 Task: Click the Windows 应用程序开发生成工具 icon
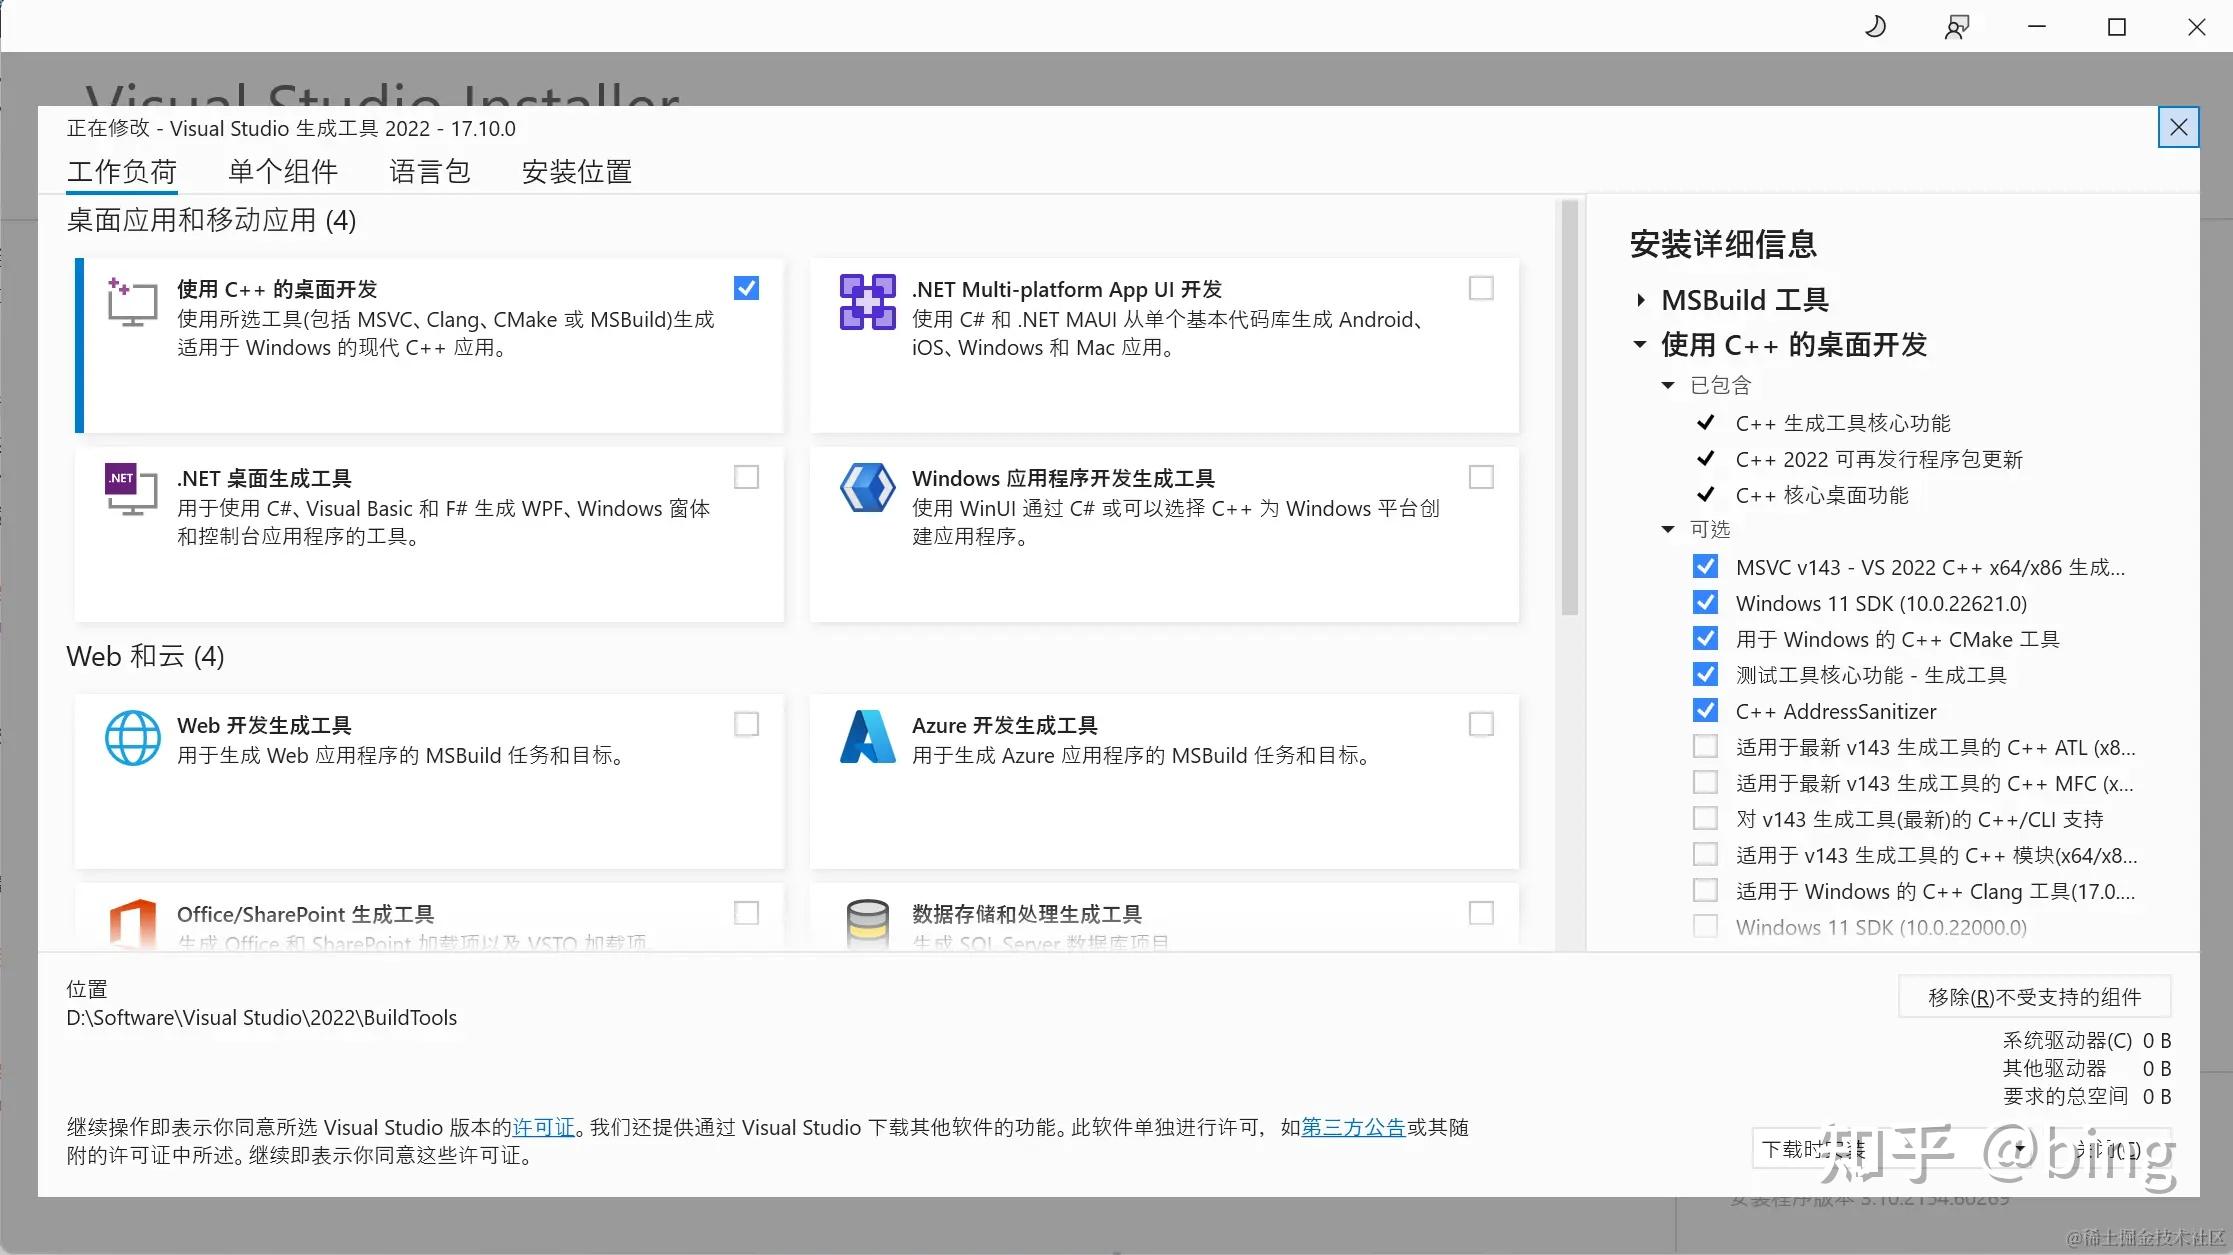pyautogui.click(x=867, y=488)
